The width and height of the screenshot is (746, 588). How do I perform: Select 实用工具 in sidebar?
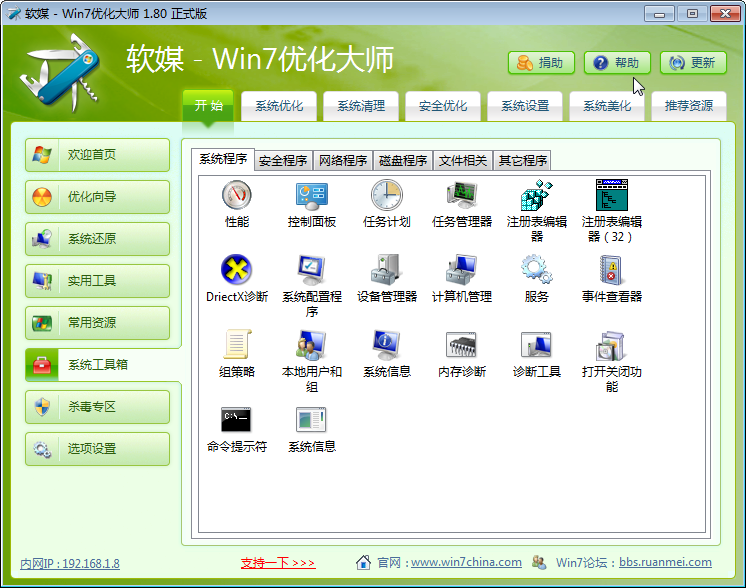tap(98, 280)
